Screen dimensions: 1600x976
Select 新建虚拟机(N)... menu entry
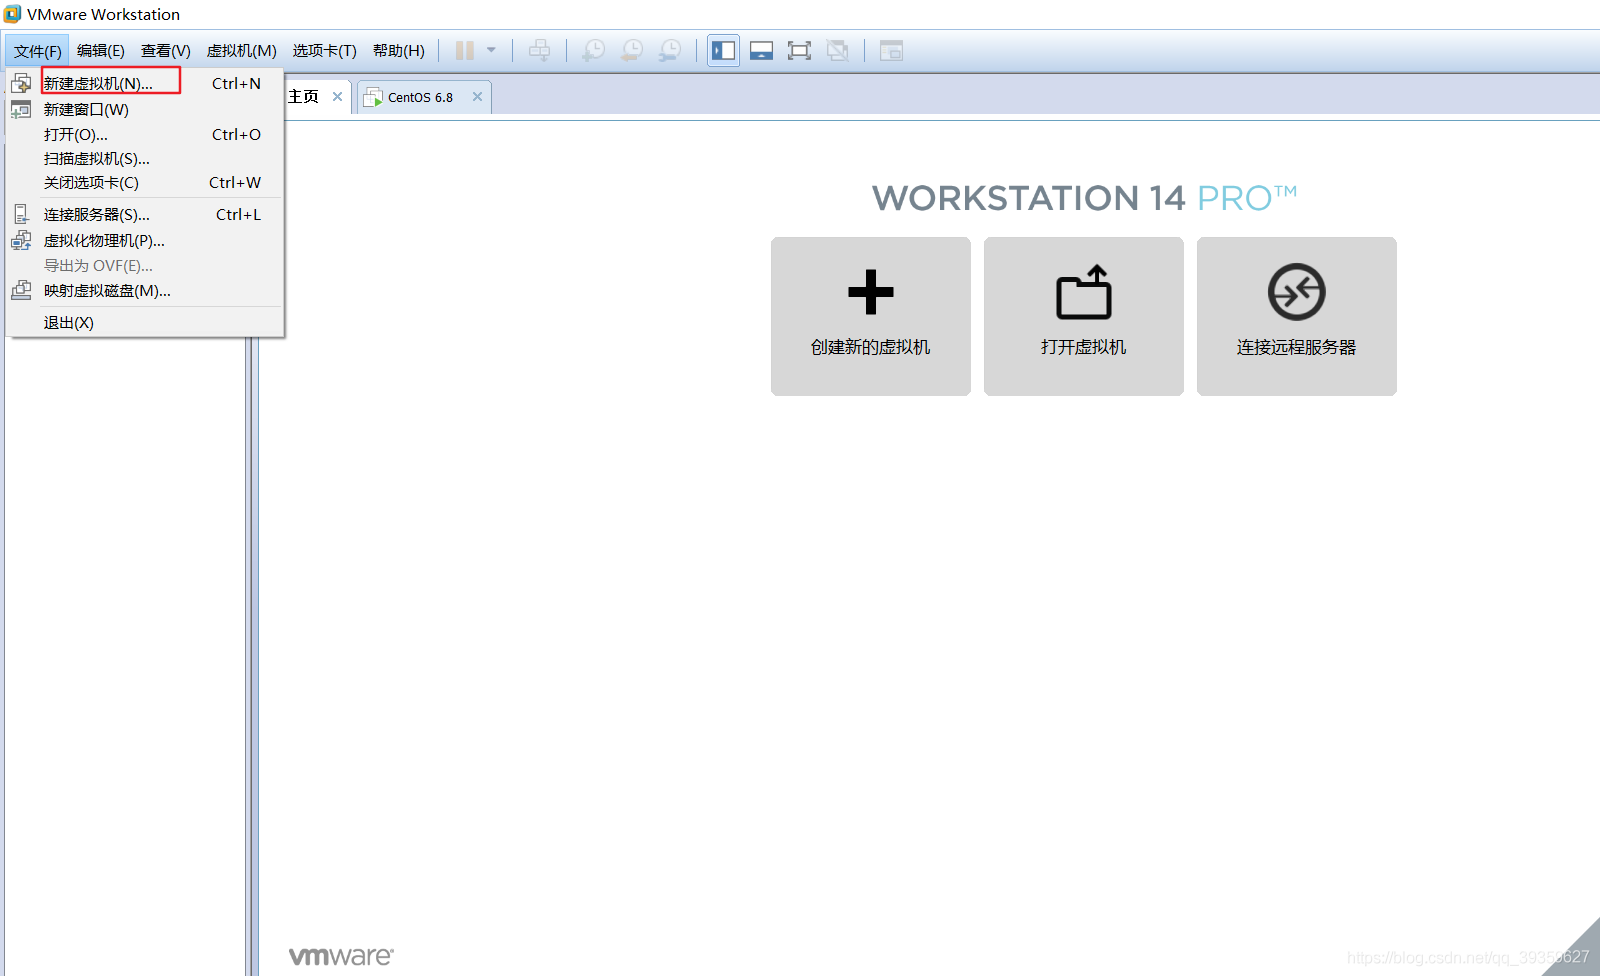point(145,83)
